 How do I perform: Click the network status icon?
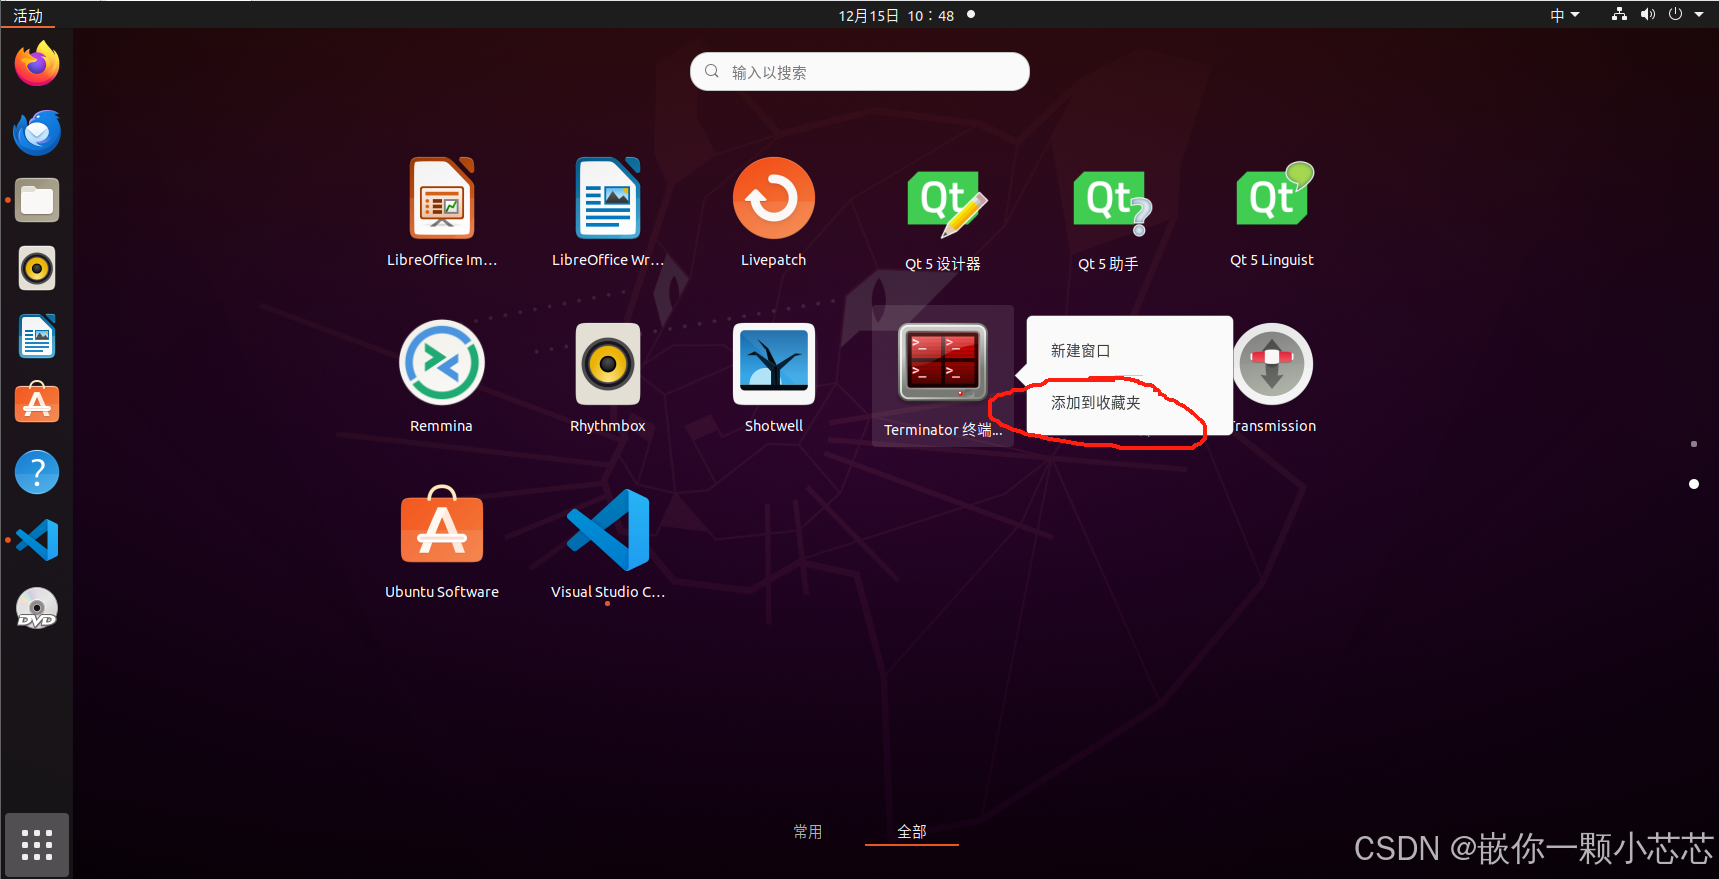(x=1620, y=15)
